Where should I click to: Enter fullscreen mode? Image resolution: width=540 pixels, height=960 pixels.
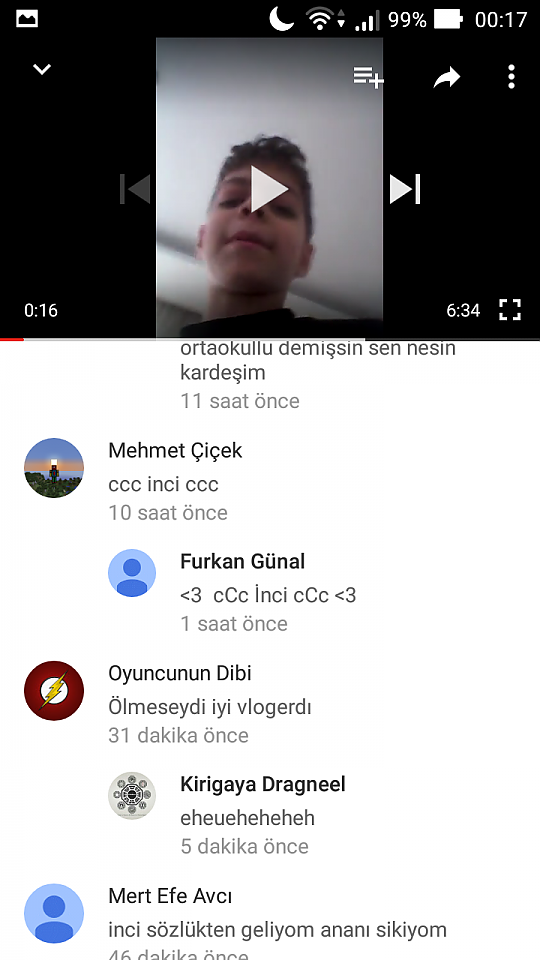509,310
